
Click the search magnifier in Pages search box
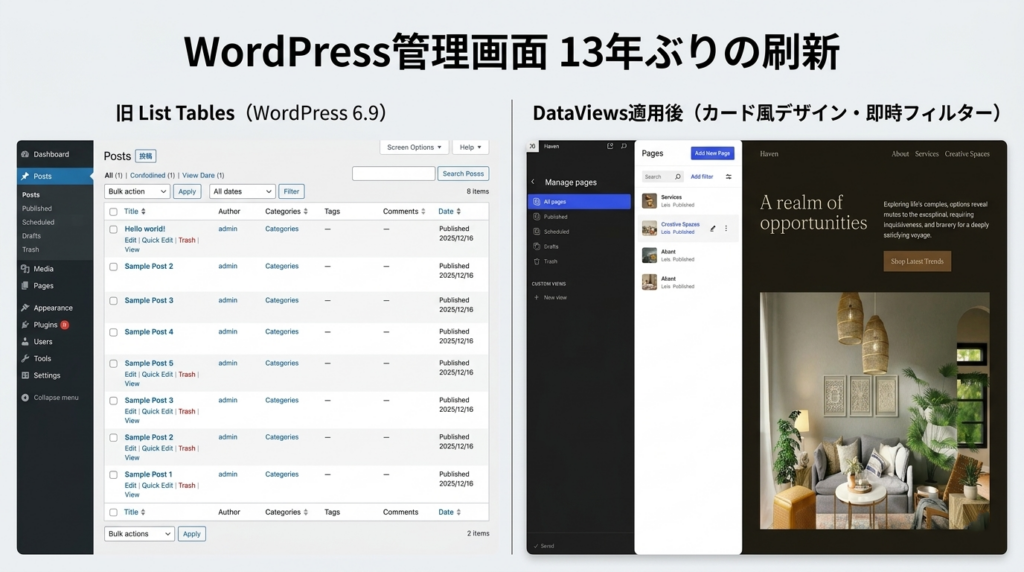678,176
